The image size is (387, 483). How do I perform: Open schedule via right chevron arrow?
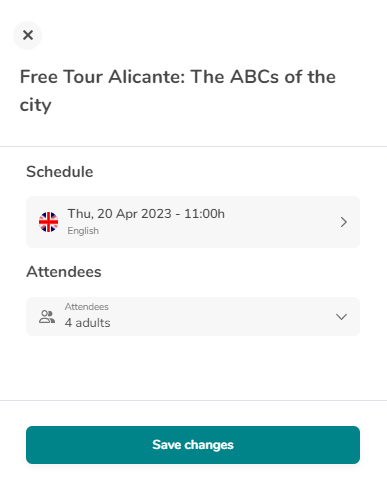pyautogui.click(x=344, y=222)
